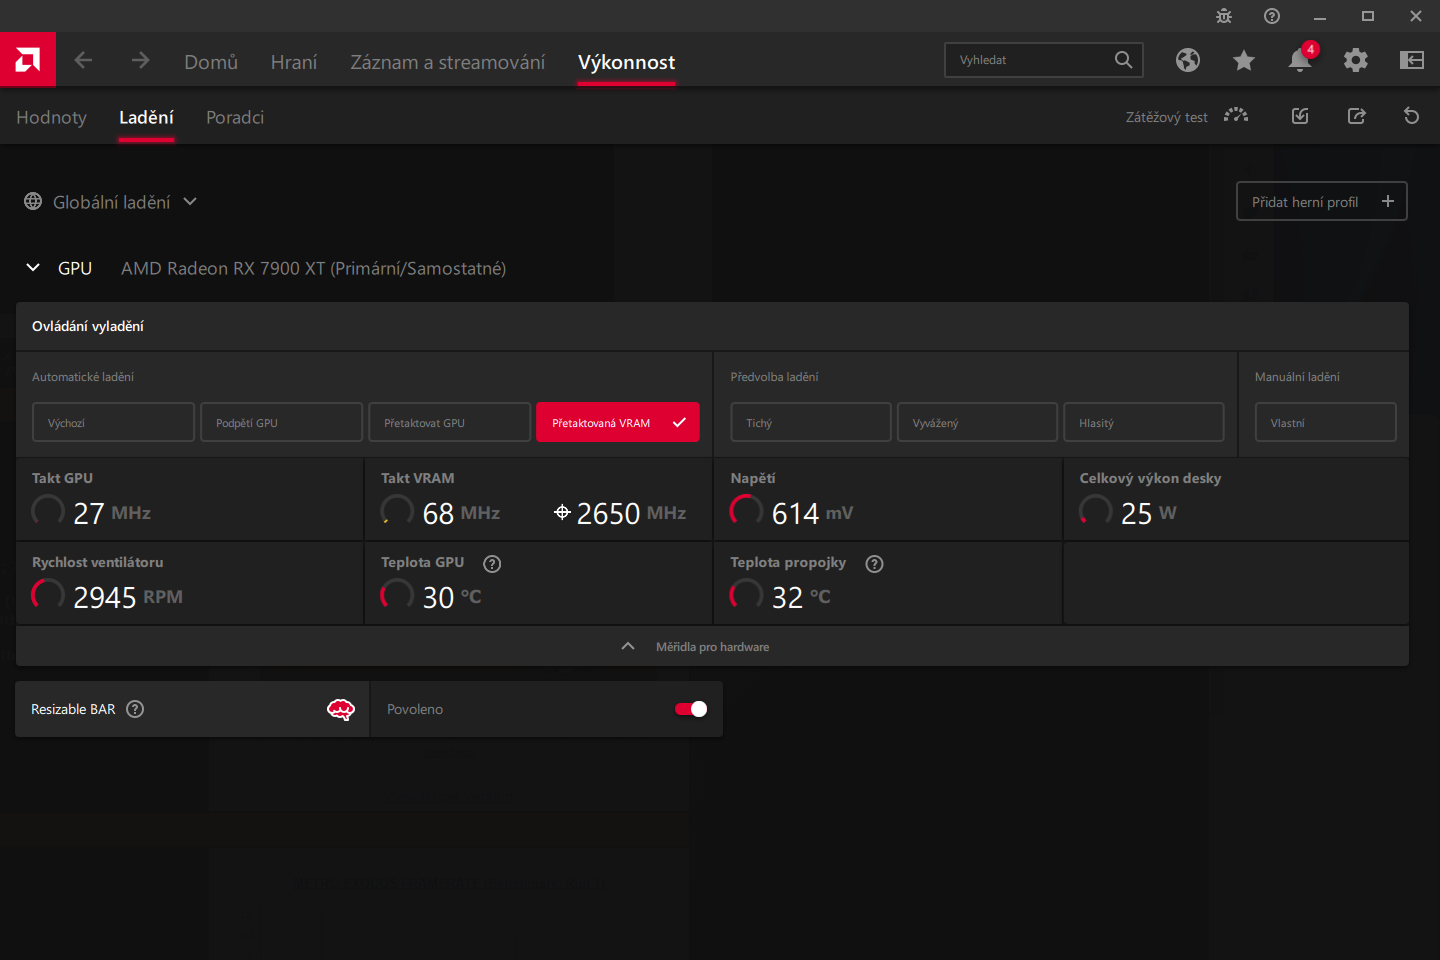Show help for Resizable BAR

pos(135,709)
